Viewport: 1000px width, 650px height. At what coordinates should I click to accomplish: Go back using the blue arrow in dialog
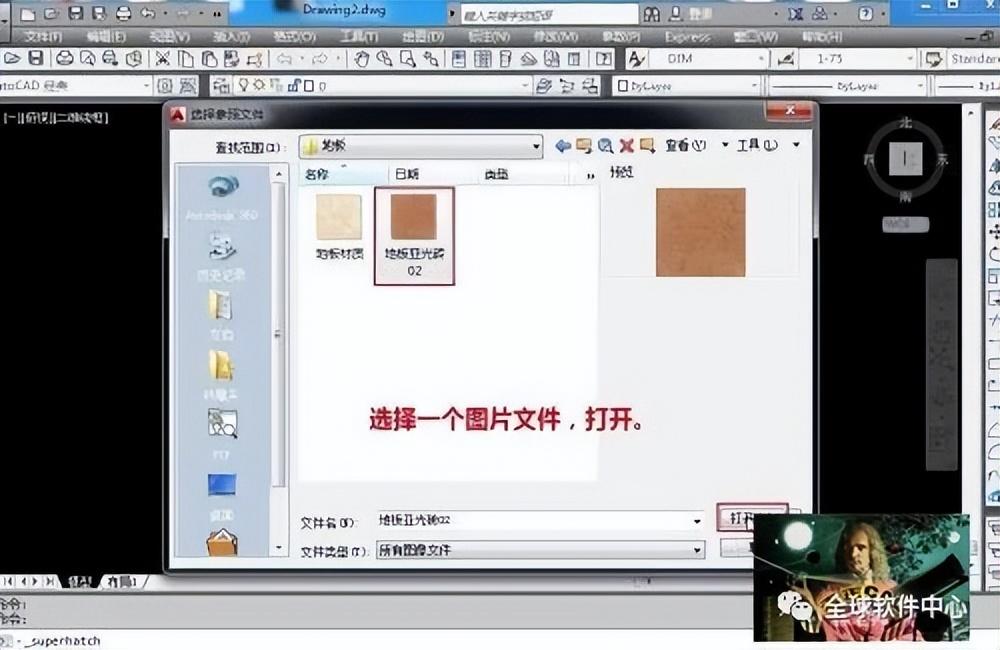[x=562, y=146]
